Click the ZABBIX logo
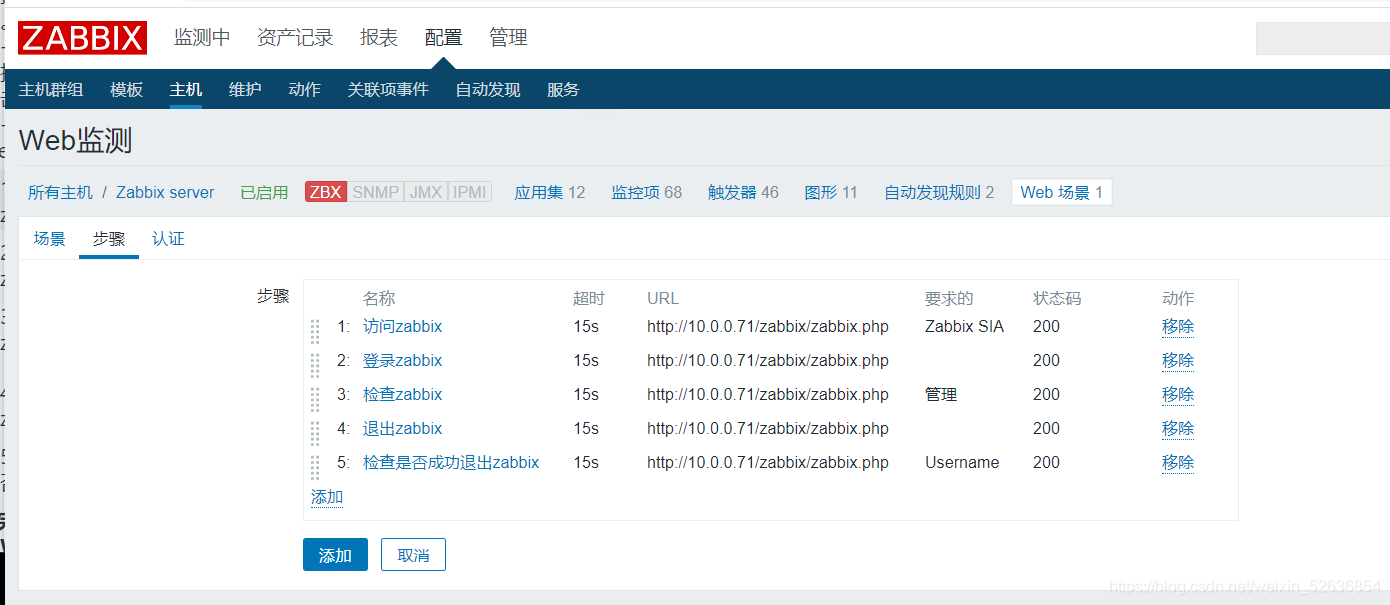The image size is (1390, 605). (82, 38)
